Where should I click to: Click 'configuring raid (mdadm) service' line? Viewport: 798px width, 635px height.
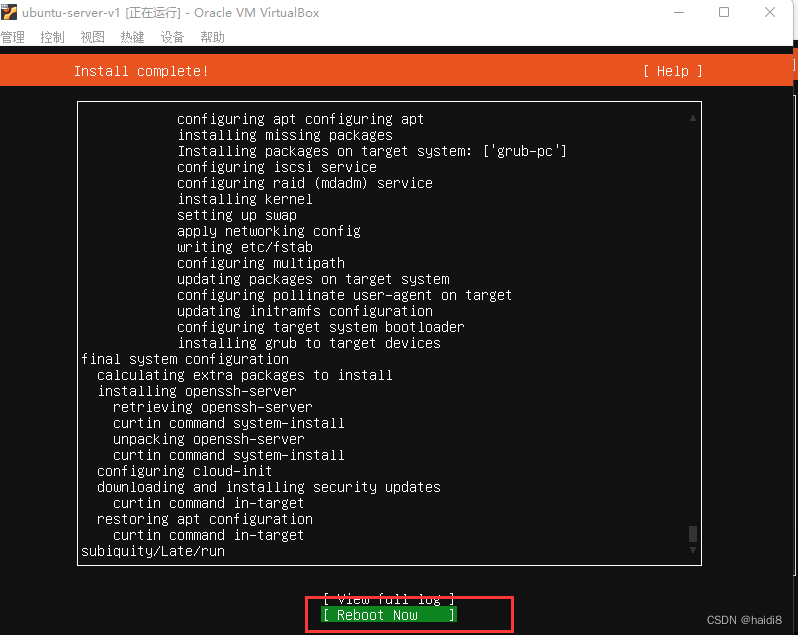[305, 183]
